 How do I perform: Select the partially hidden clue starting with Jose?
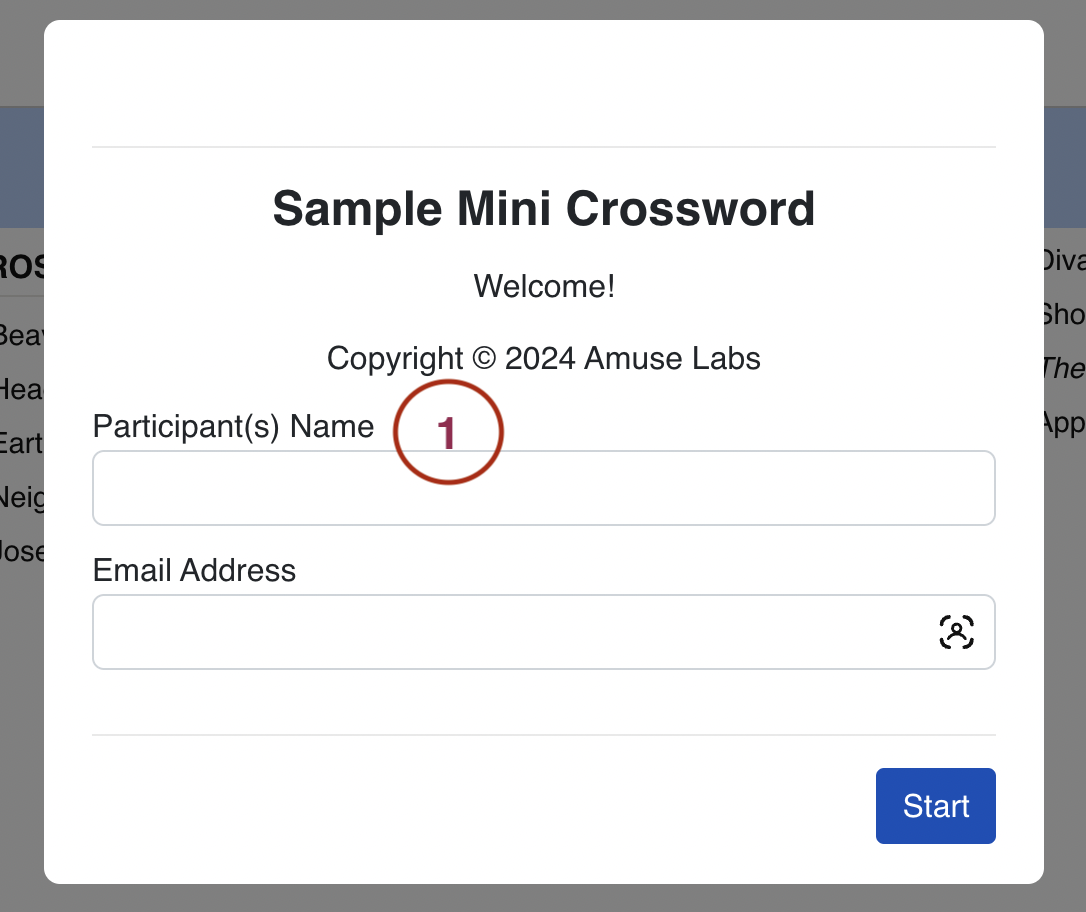21,552
